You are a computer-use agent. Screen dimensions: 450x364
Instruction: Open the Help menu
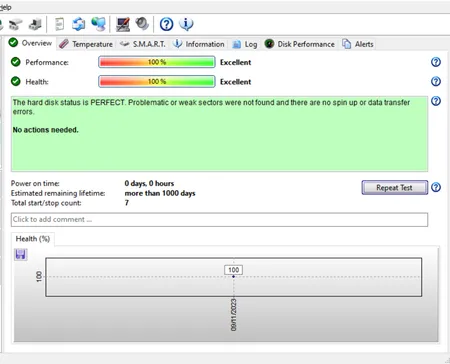tap(6, 7)
